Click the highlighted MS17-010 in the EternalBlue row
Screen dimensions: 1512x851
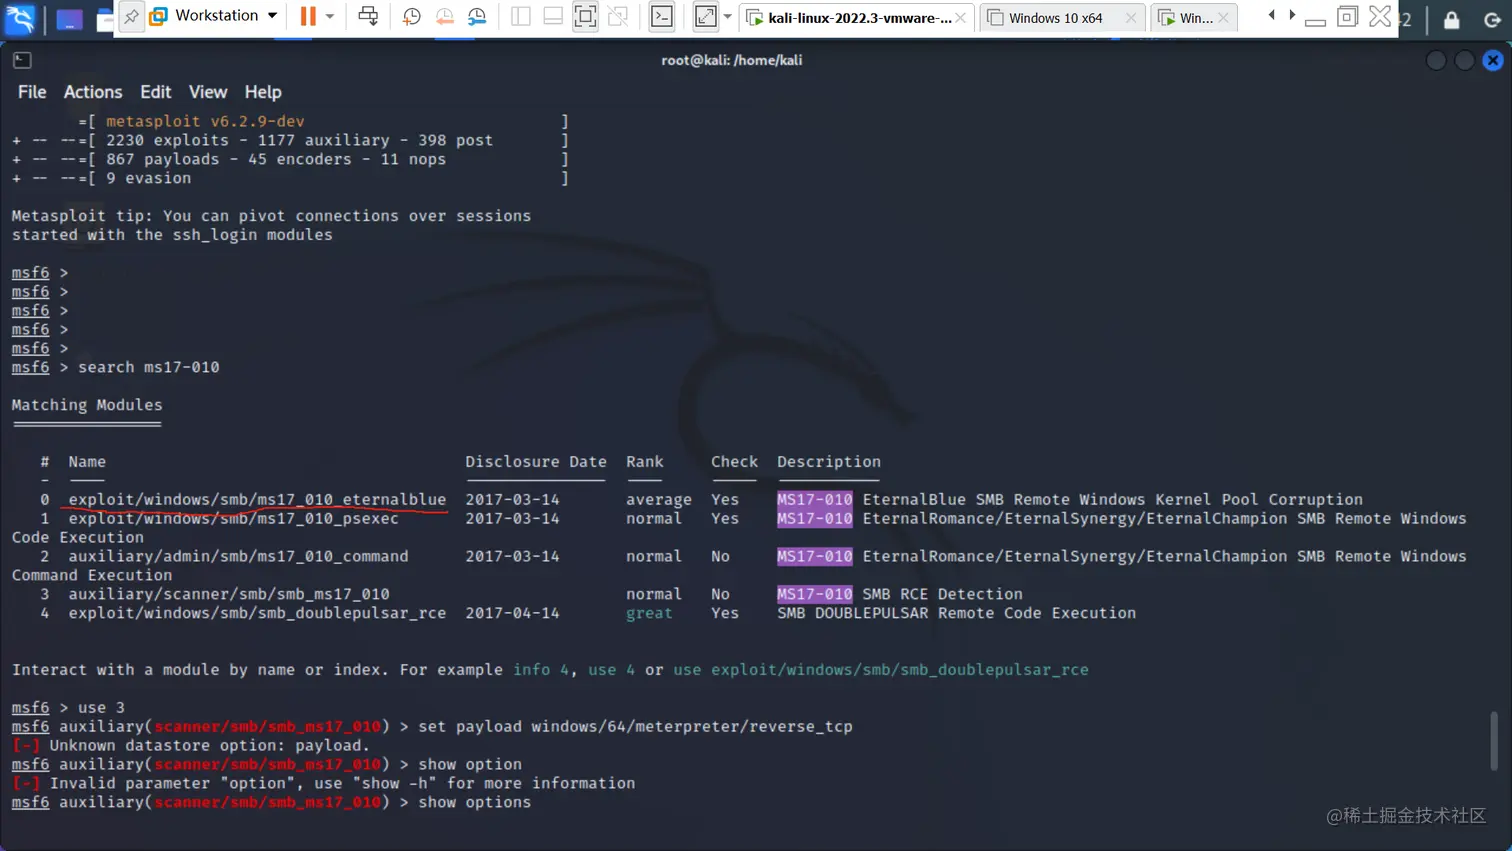coord(815,500)
